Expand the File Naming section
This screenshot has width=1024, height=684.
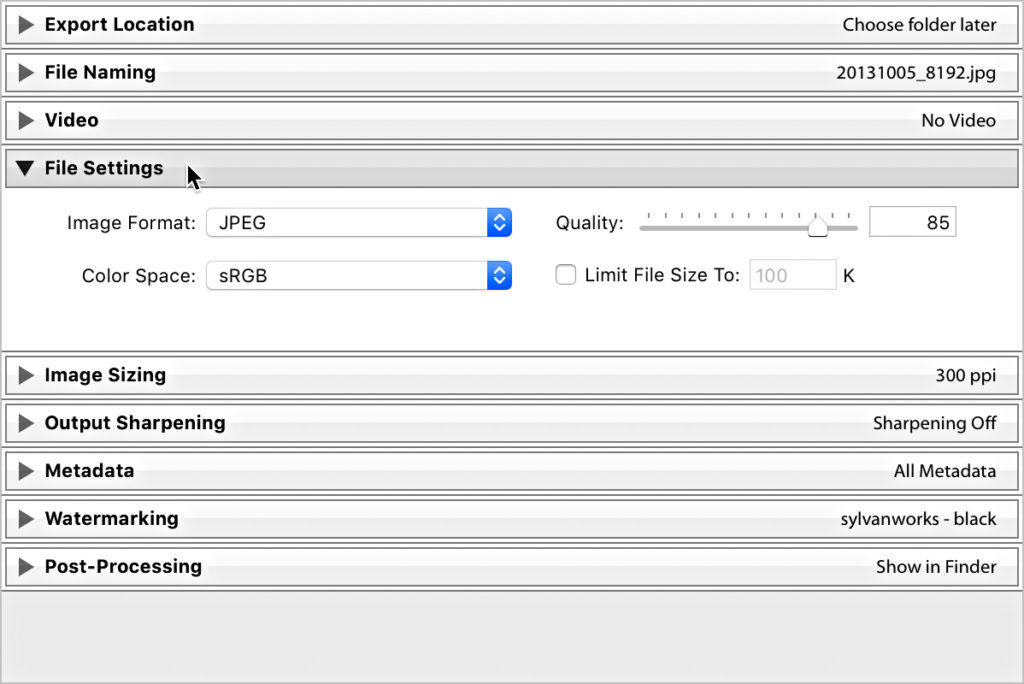pyautogui.click(x=25, y=73)
